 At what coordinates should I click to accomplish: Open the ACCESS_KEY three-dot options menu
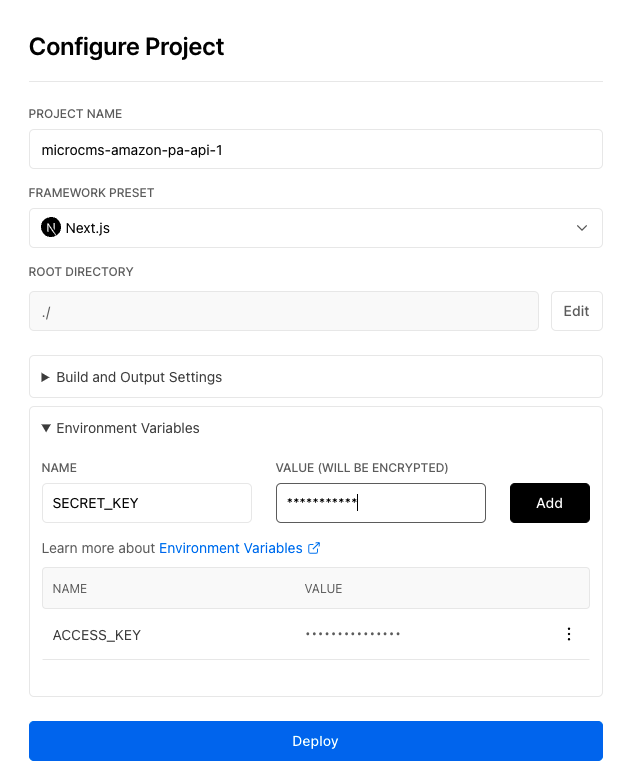569,634
